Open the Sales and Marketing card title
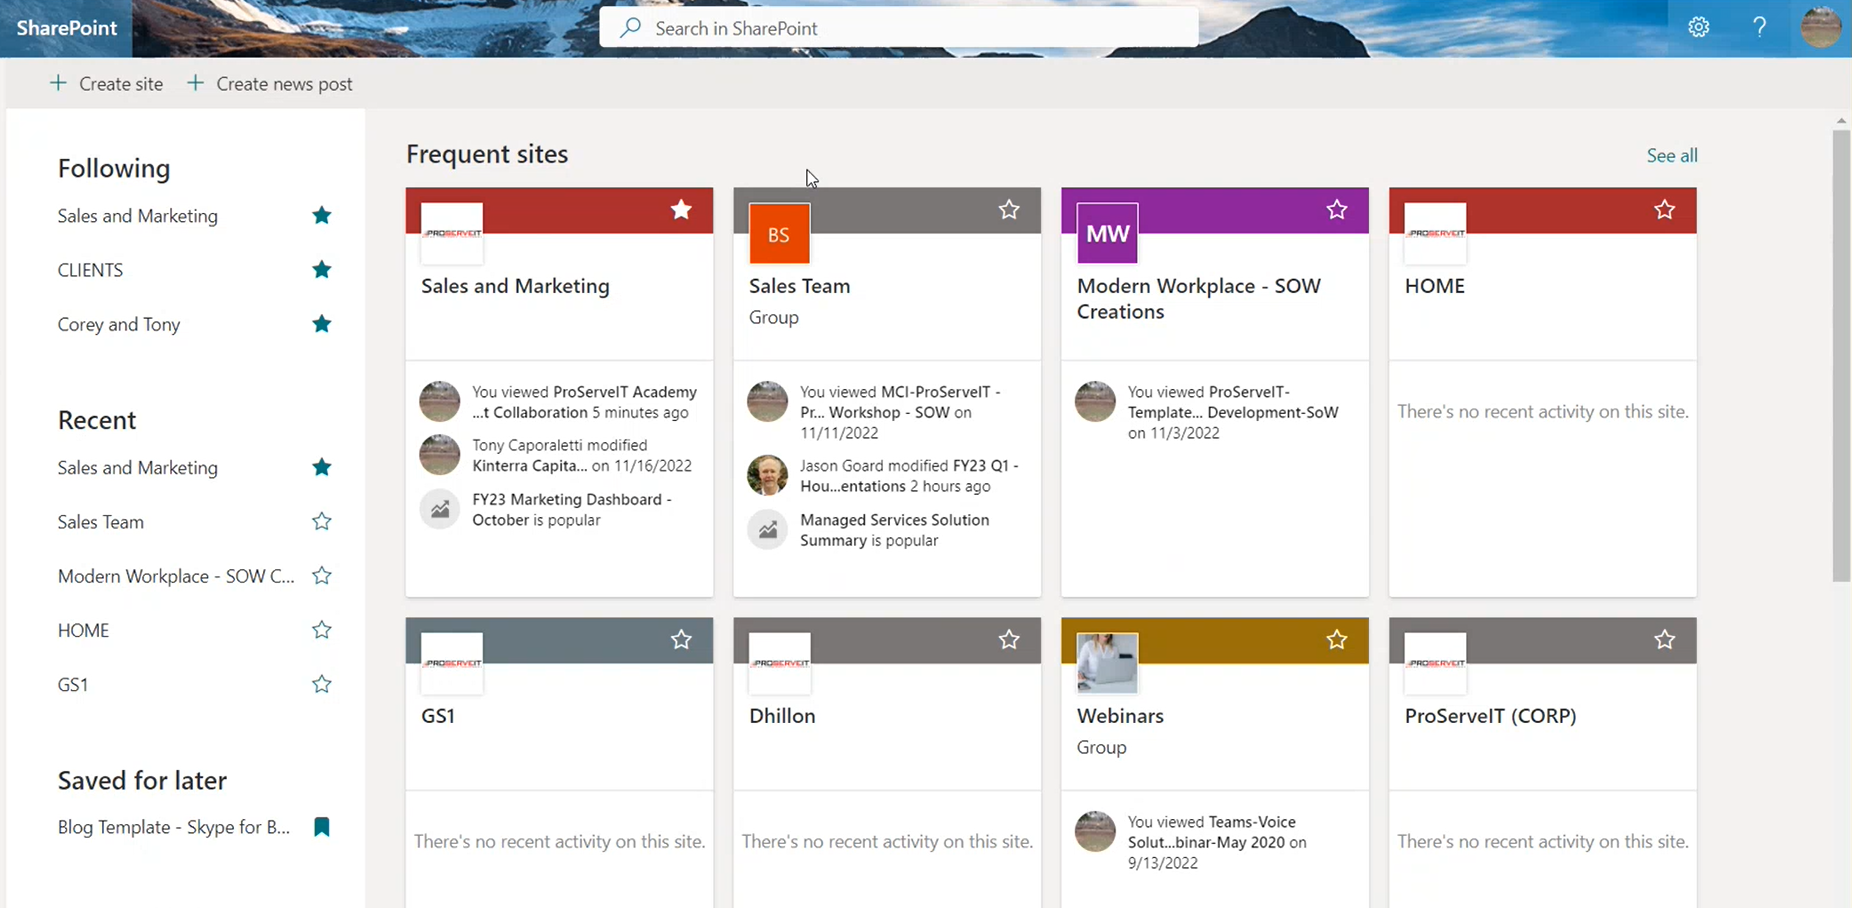The height and width of the screenshot is (908, 1852). [515, 286]
